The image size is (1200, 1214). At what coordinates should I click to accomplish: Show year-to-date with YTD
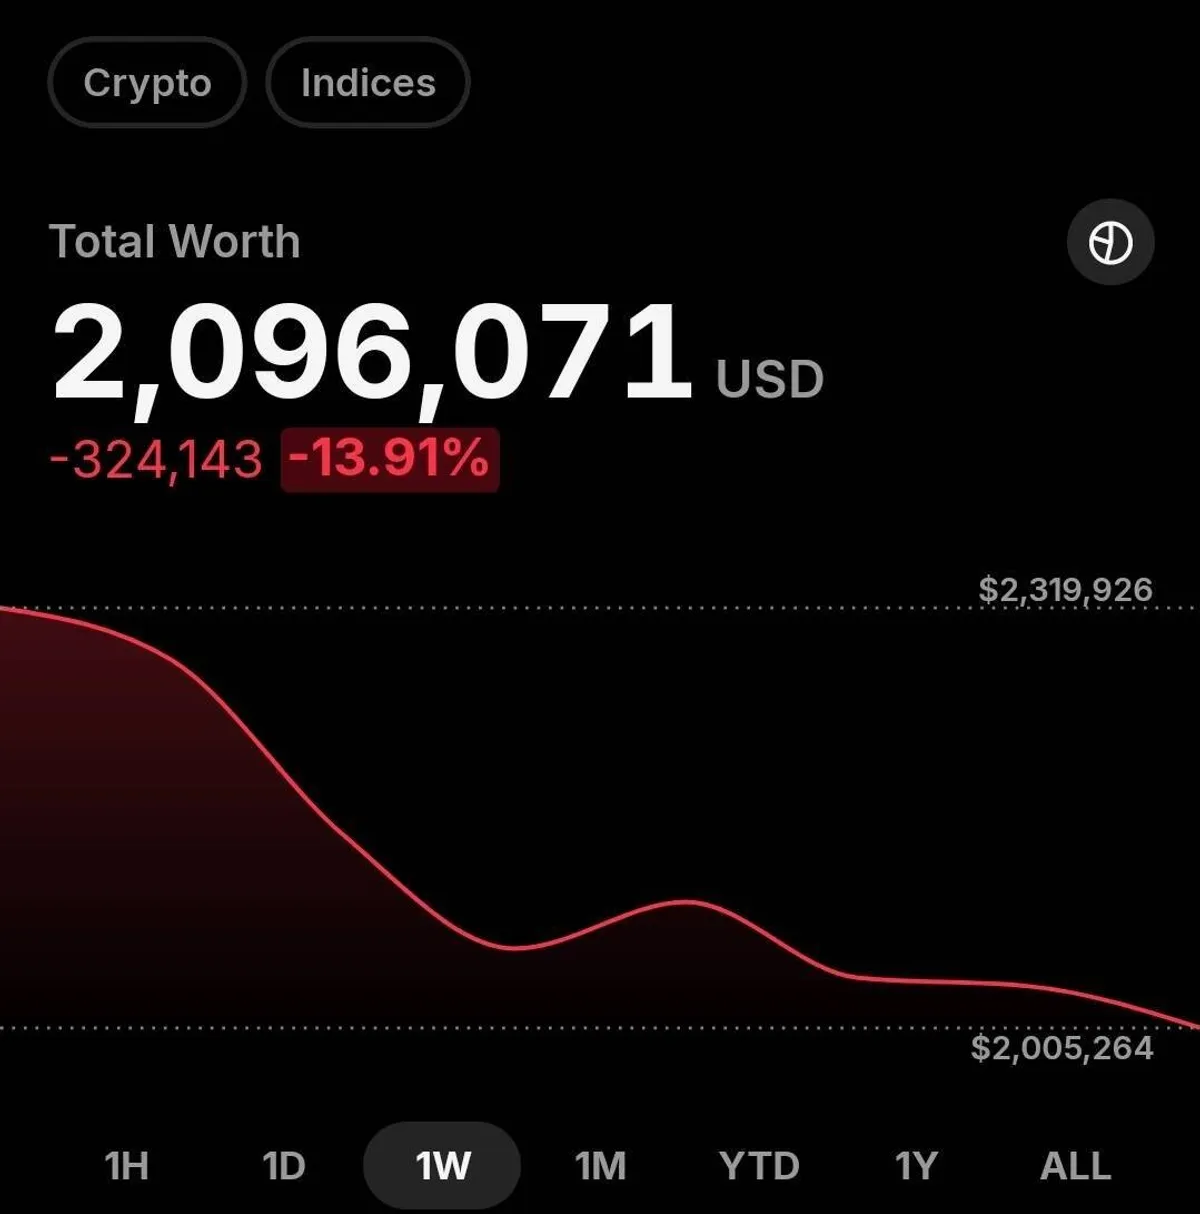(x=759, y=1166)
